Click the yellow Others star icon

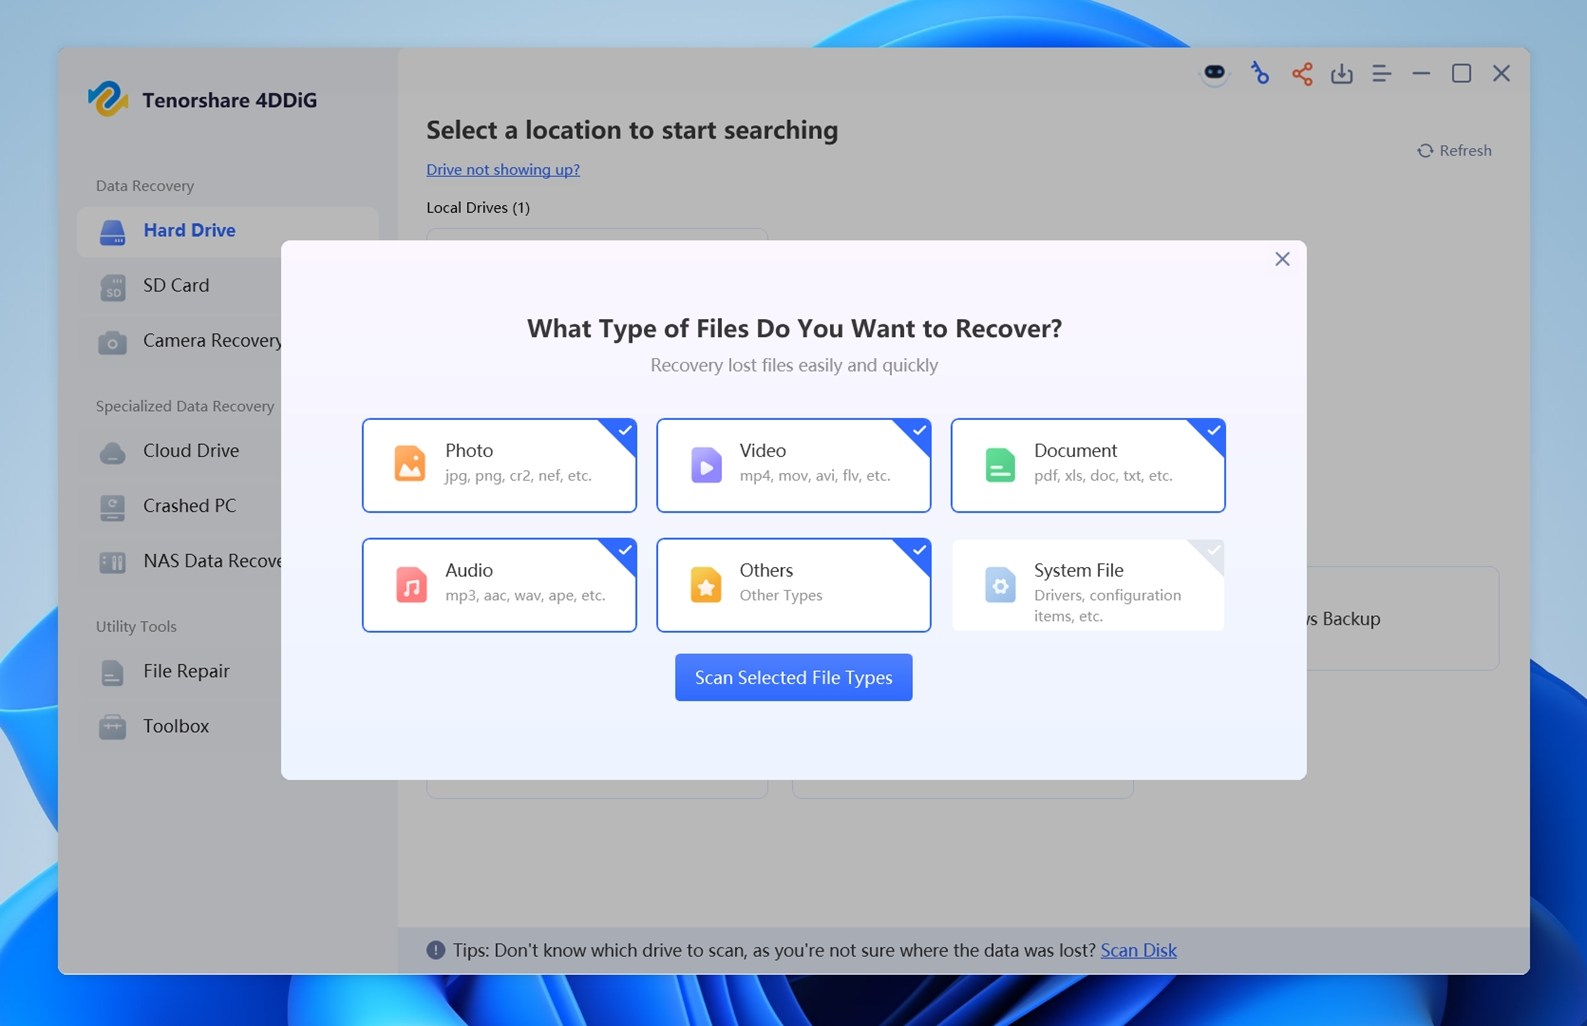point(706,585)
